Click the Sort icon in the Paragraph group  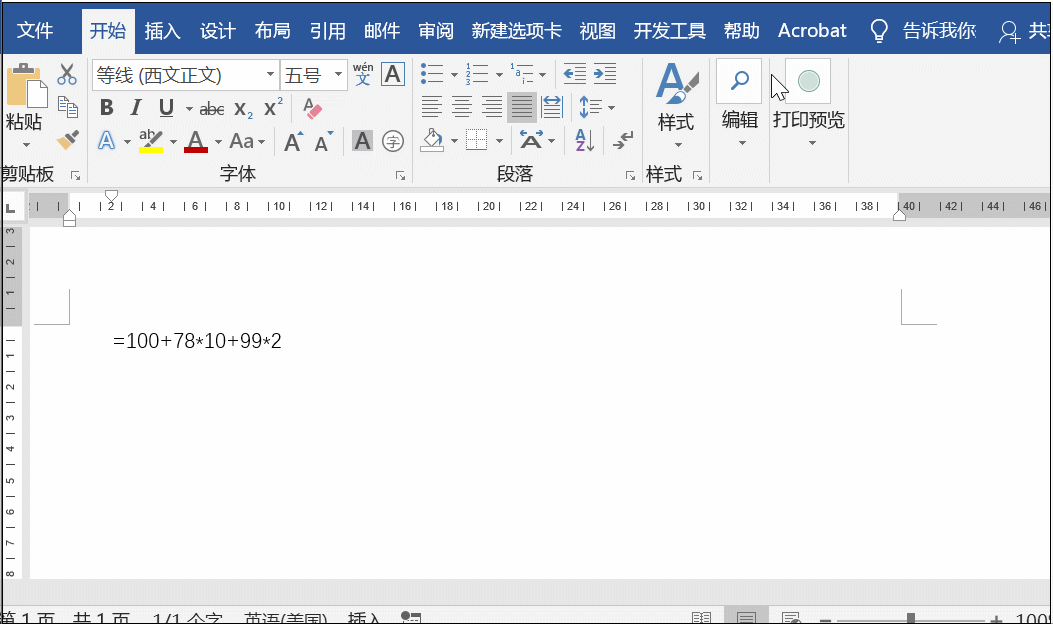583,142
